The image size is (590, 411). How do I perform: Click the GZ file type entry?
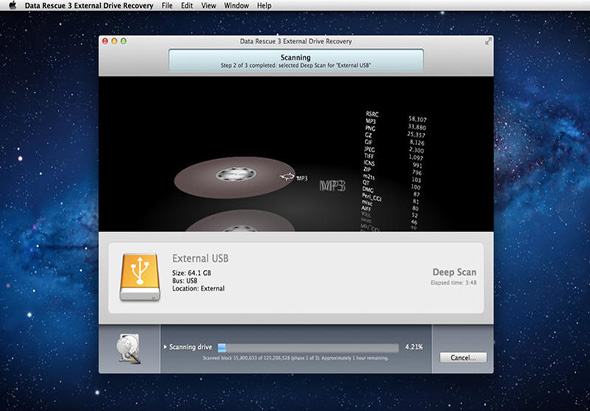point(368,135)
